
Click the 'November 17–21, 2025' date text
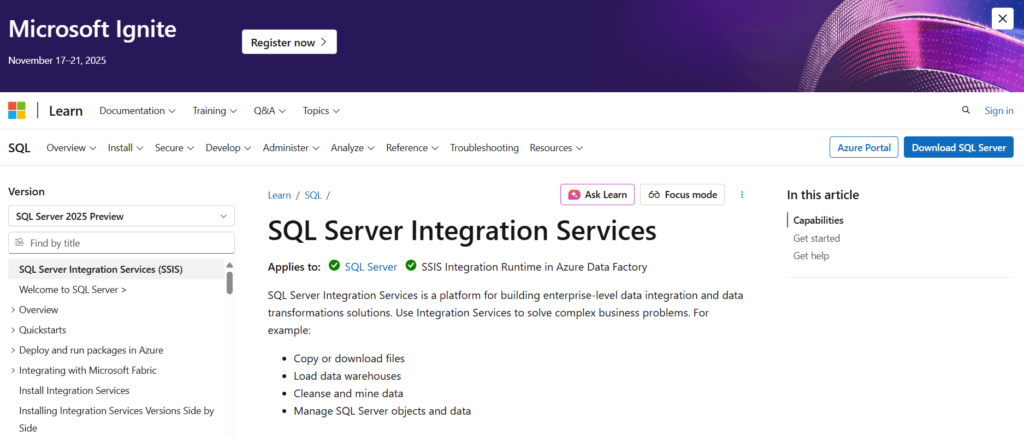57,60
